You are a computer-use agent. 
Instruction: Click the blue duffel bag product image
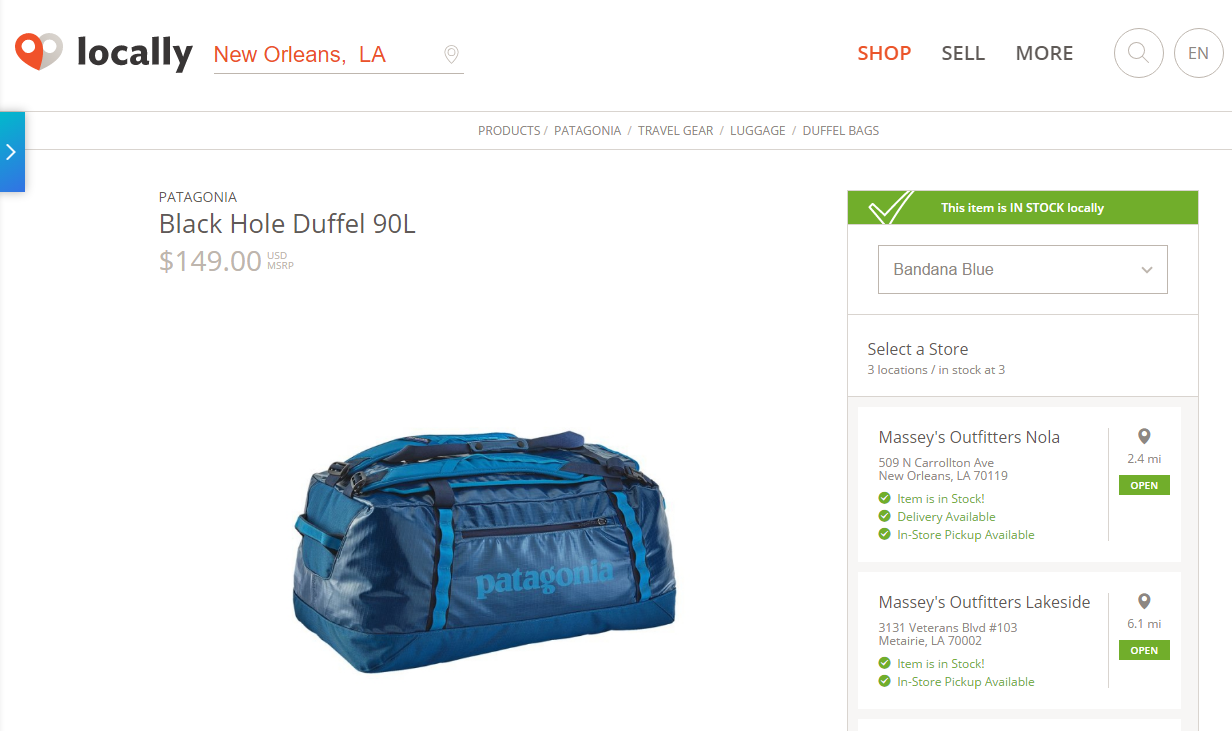tap(484, 552)
